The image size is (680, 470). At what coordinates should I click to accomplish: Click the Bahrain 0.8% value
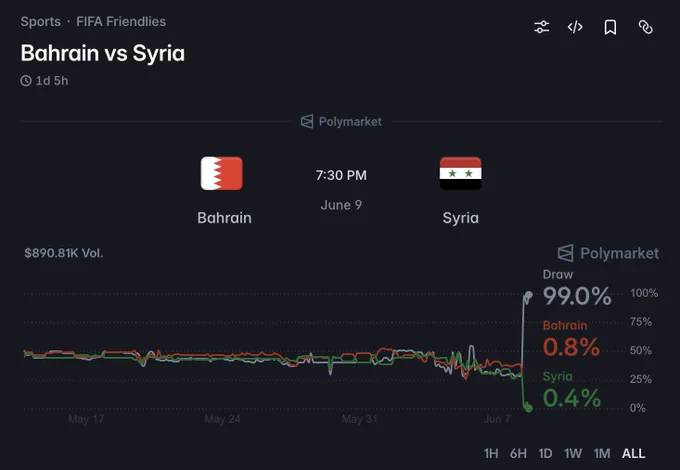pyautogui.click(x=571, y=347)
